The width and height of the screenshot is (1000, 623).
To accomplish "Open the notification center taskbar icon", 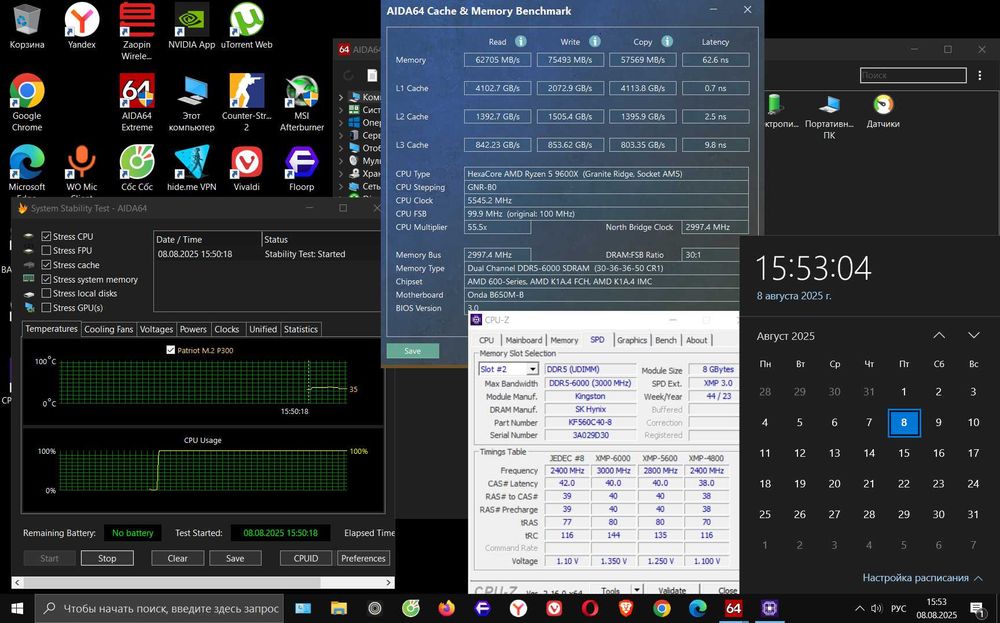I will (x=977, y=608).
